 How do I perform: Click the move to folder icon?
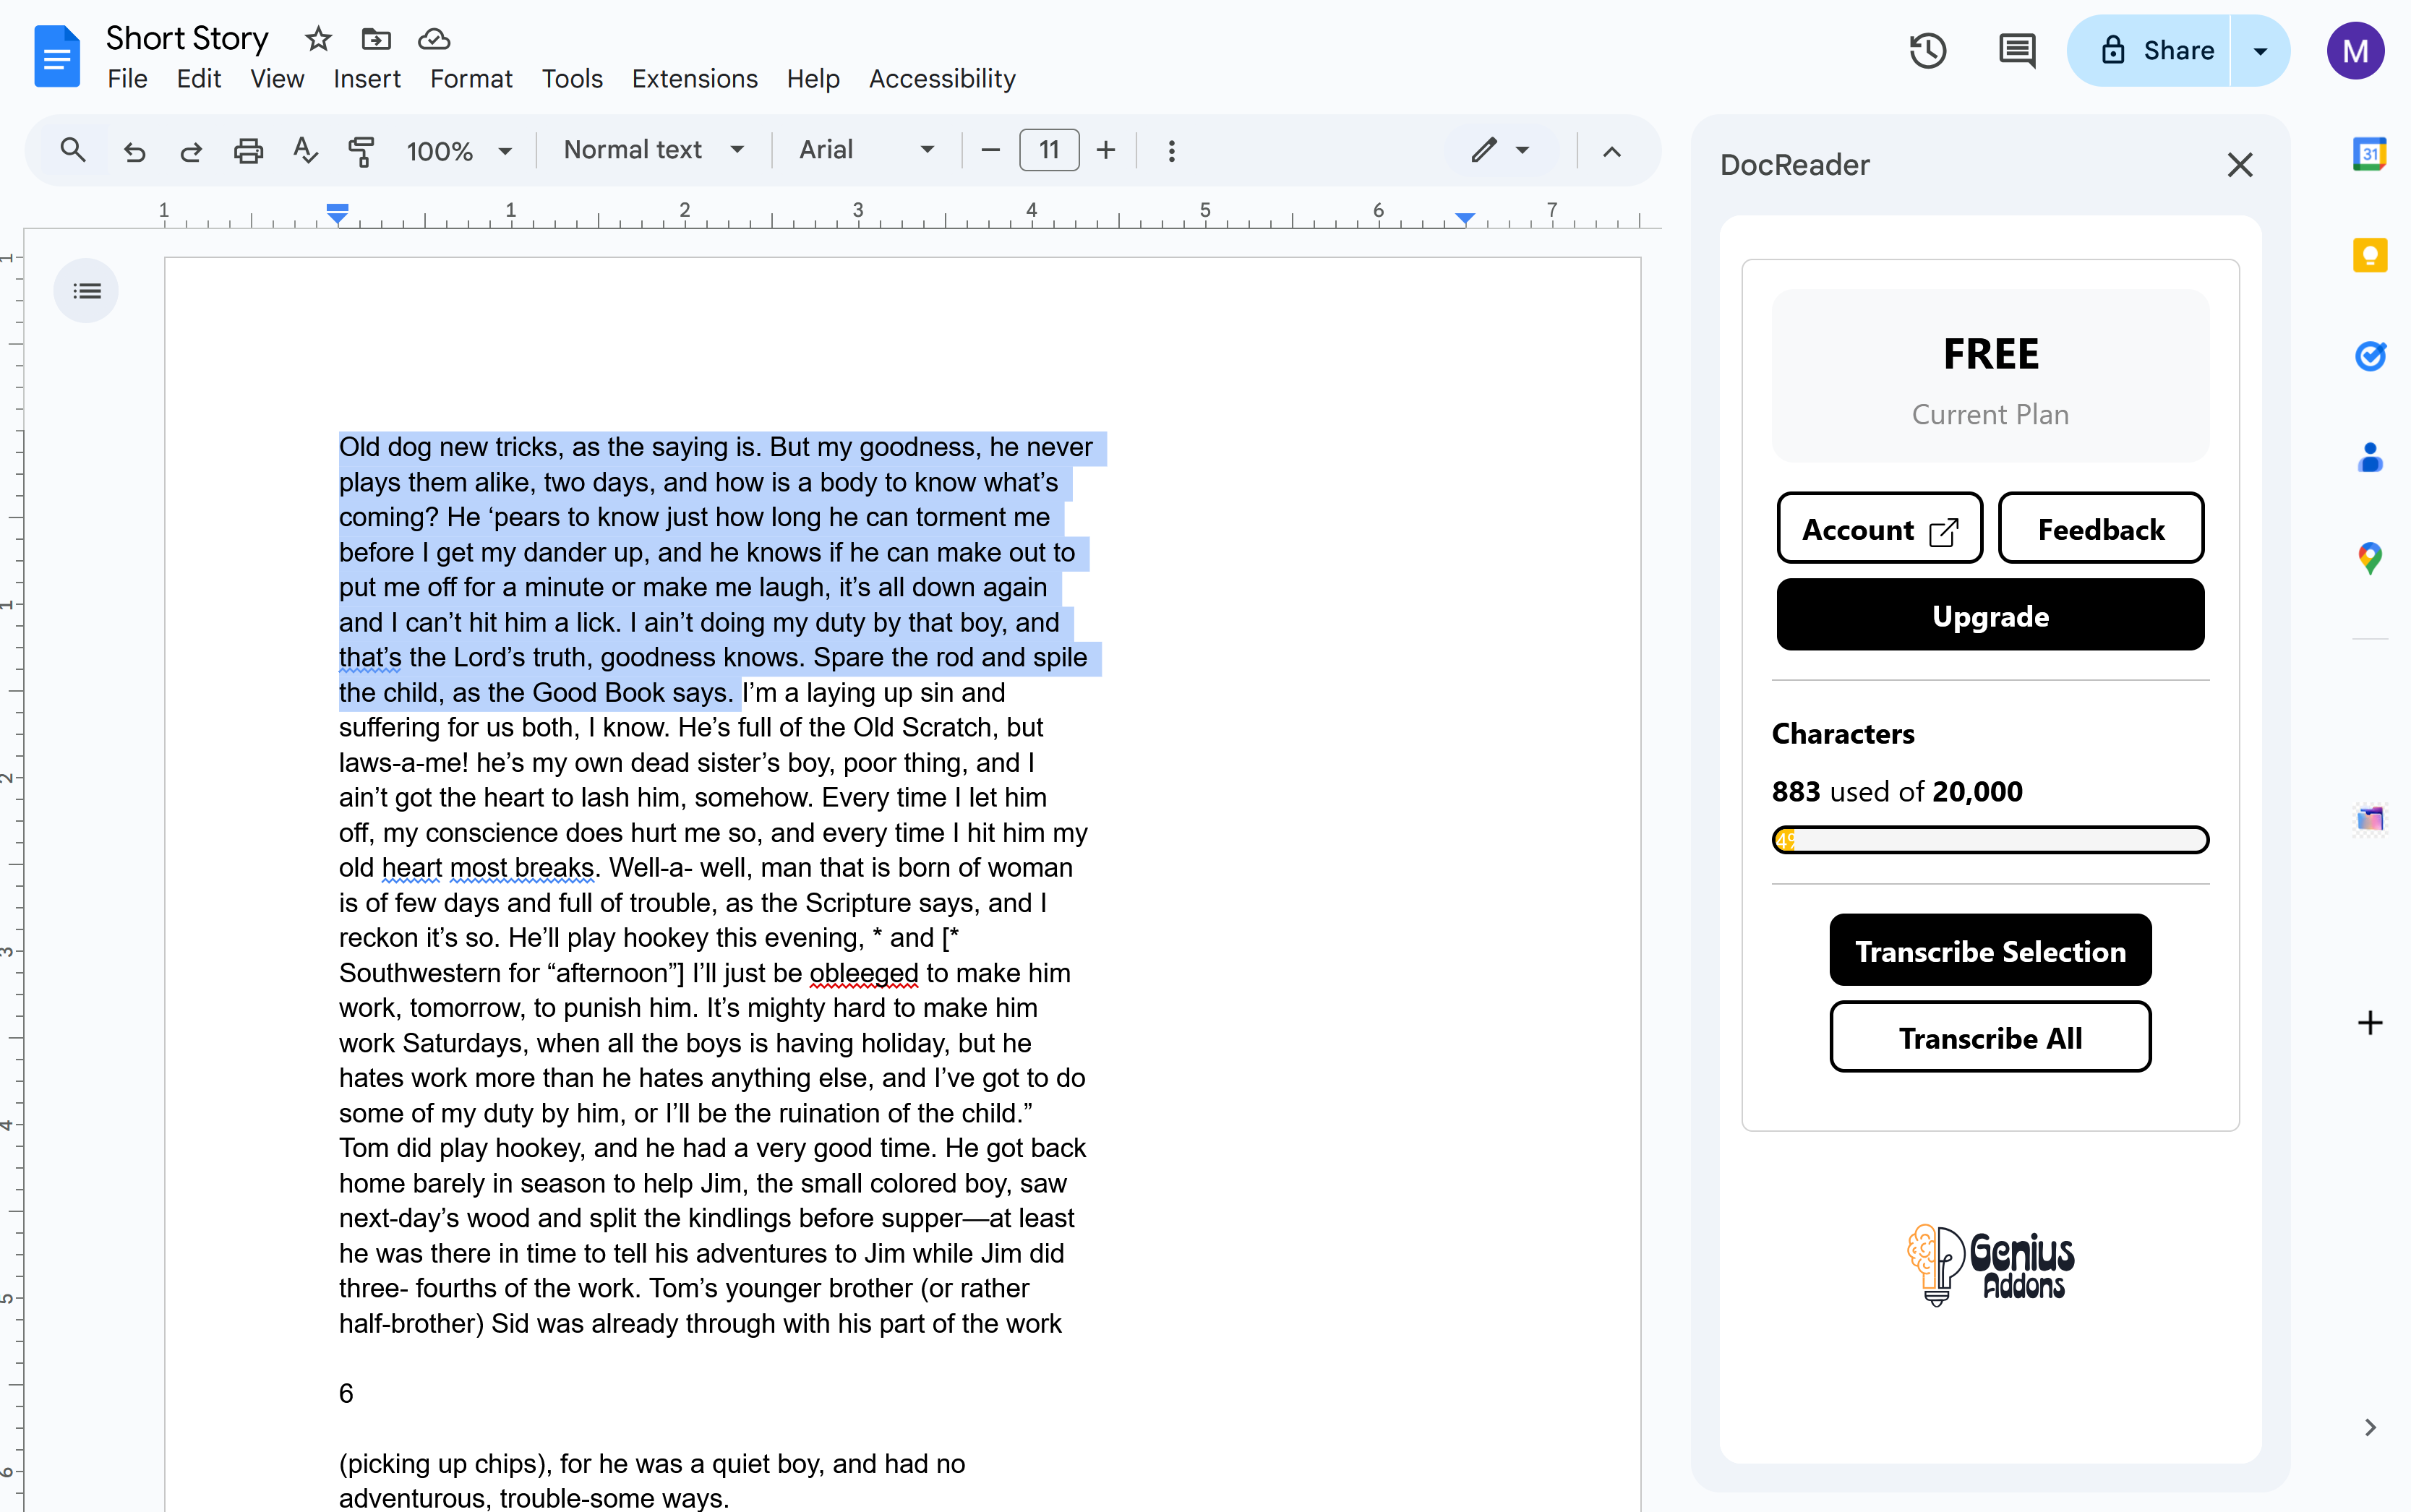(376, 39)
